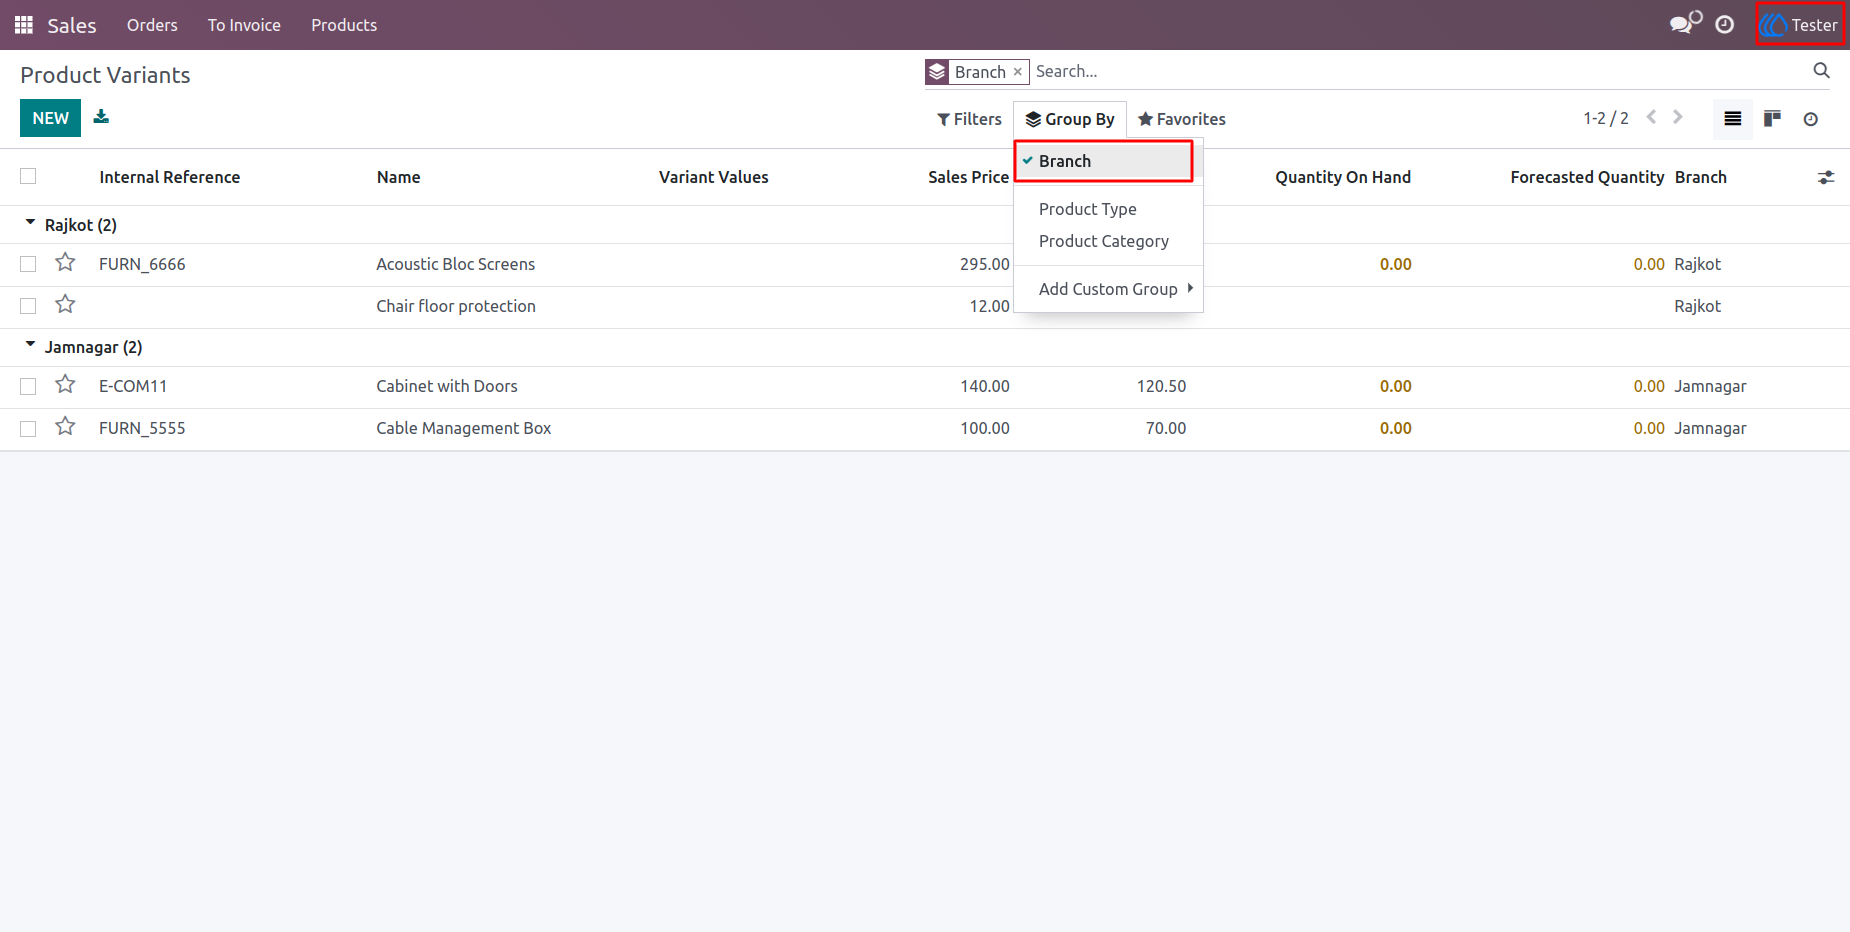Check the FURN_5555 row checkbox
The image size is (1850, 932).
pyautogui.click(x=28, y=428)
